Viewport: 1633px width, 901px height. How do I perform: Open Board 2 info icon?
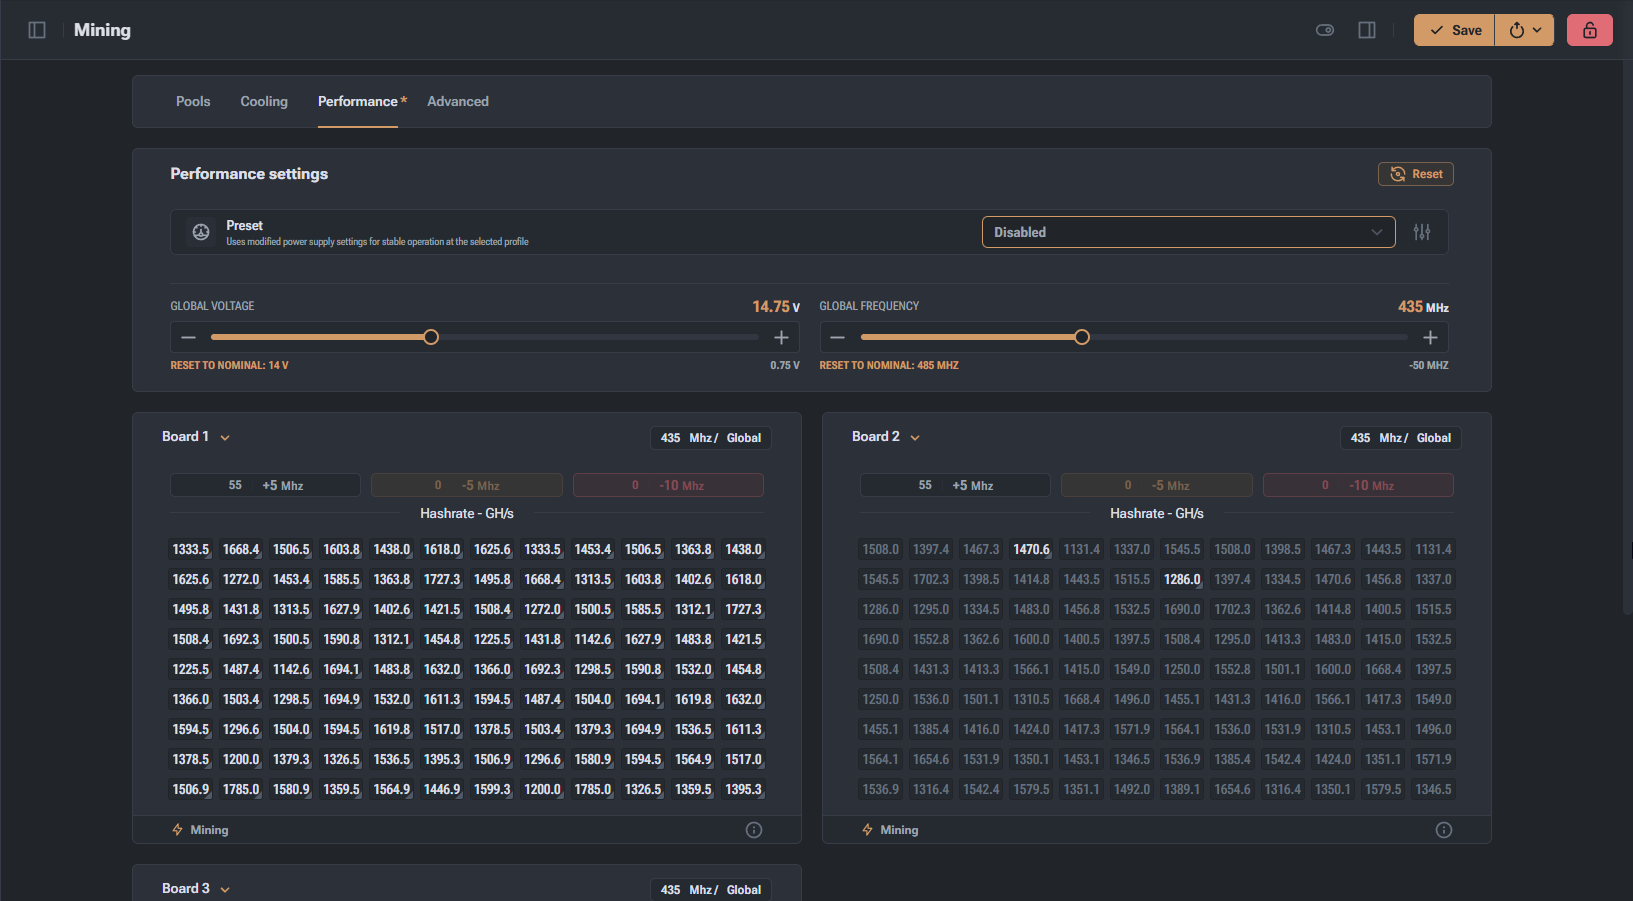click(x=1444, y=830)
